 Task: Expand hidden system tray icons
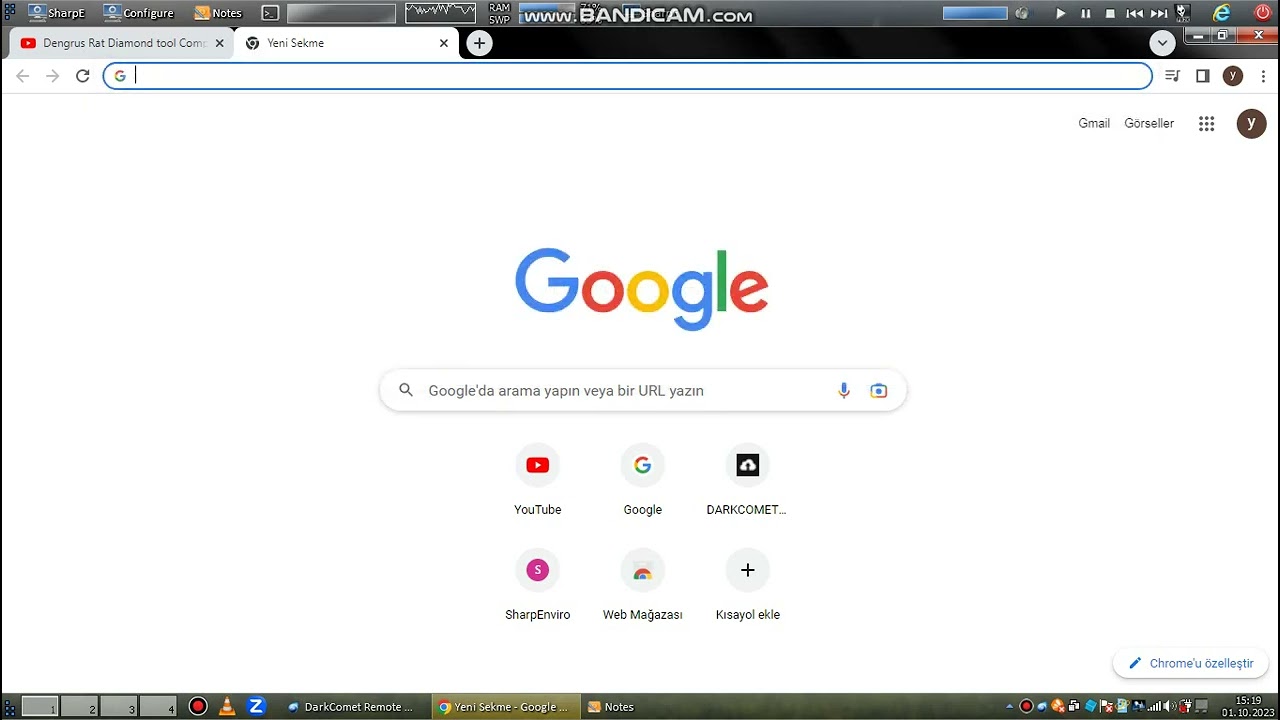coord(1010,706)
